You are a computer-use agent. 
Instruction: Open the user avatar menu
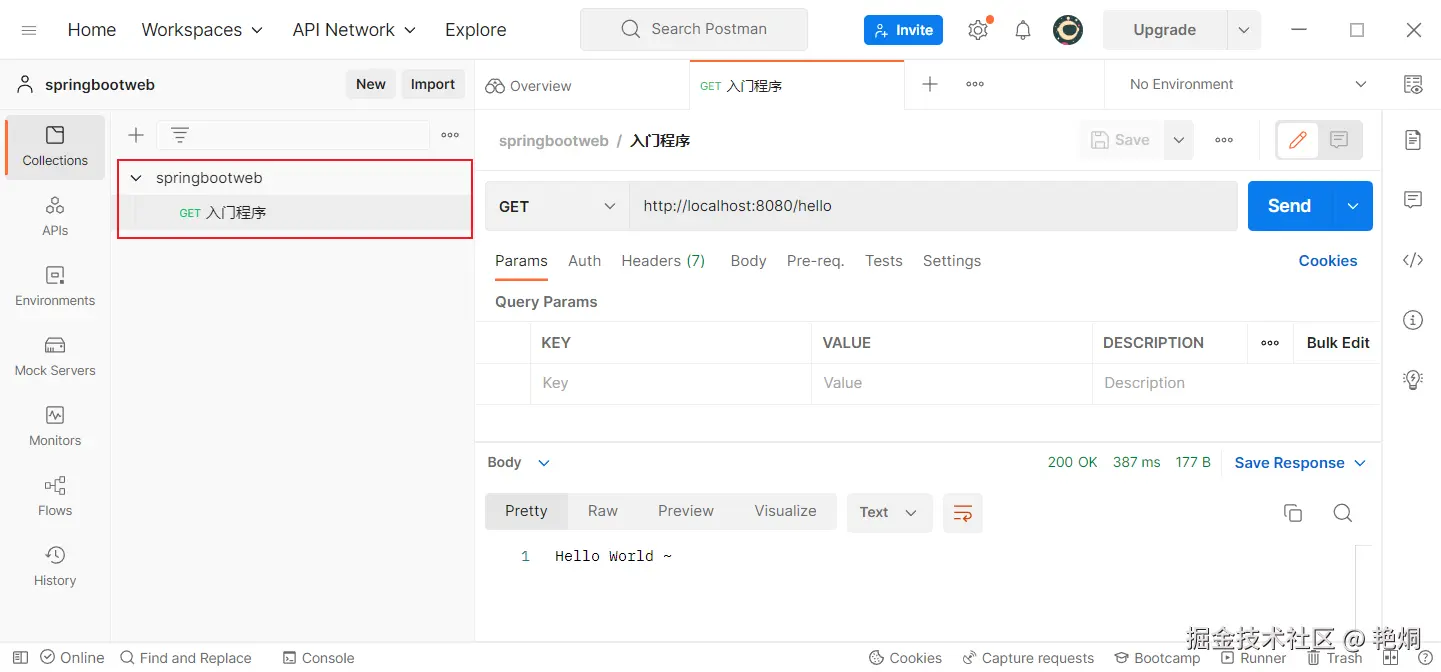pyautogui.click(x=1068, y=30)
